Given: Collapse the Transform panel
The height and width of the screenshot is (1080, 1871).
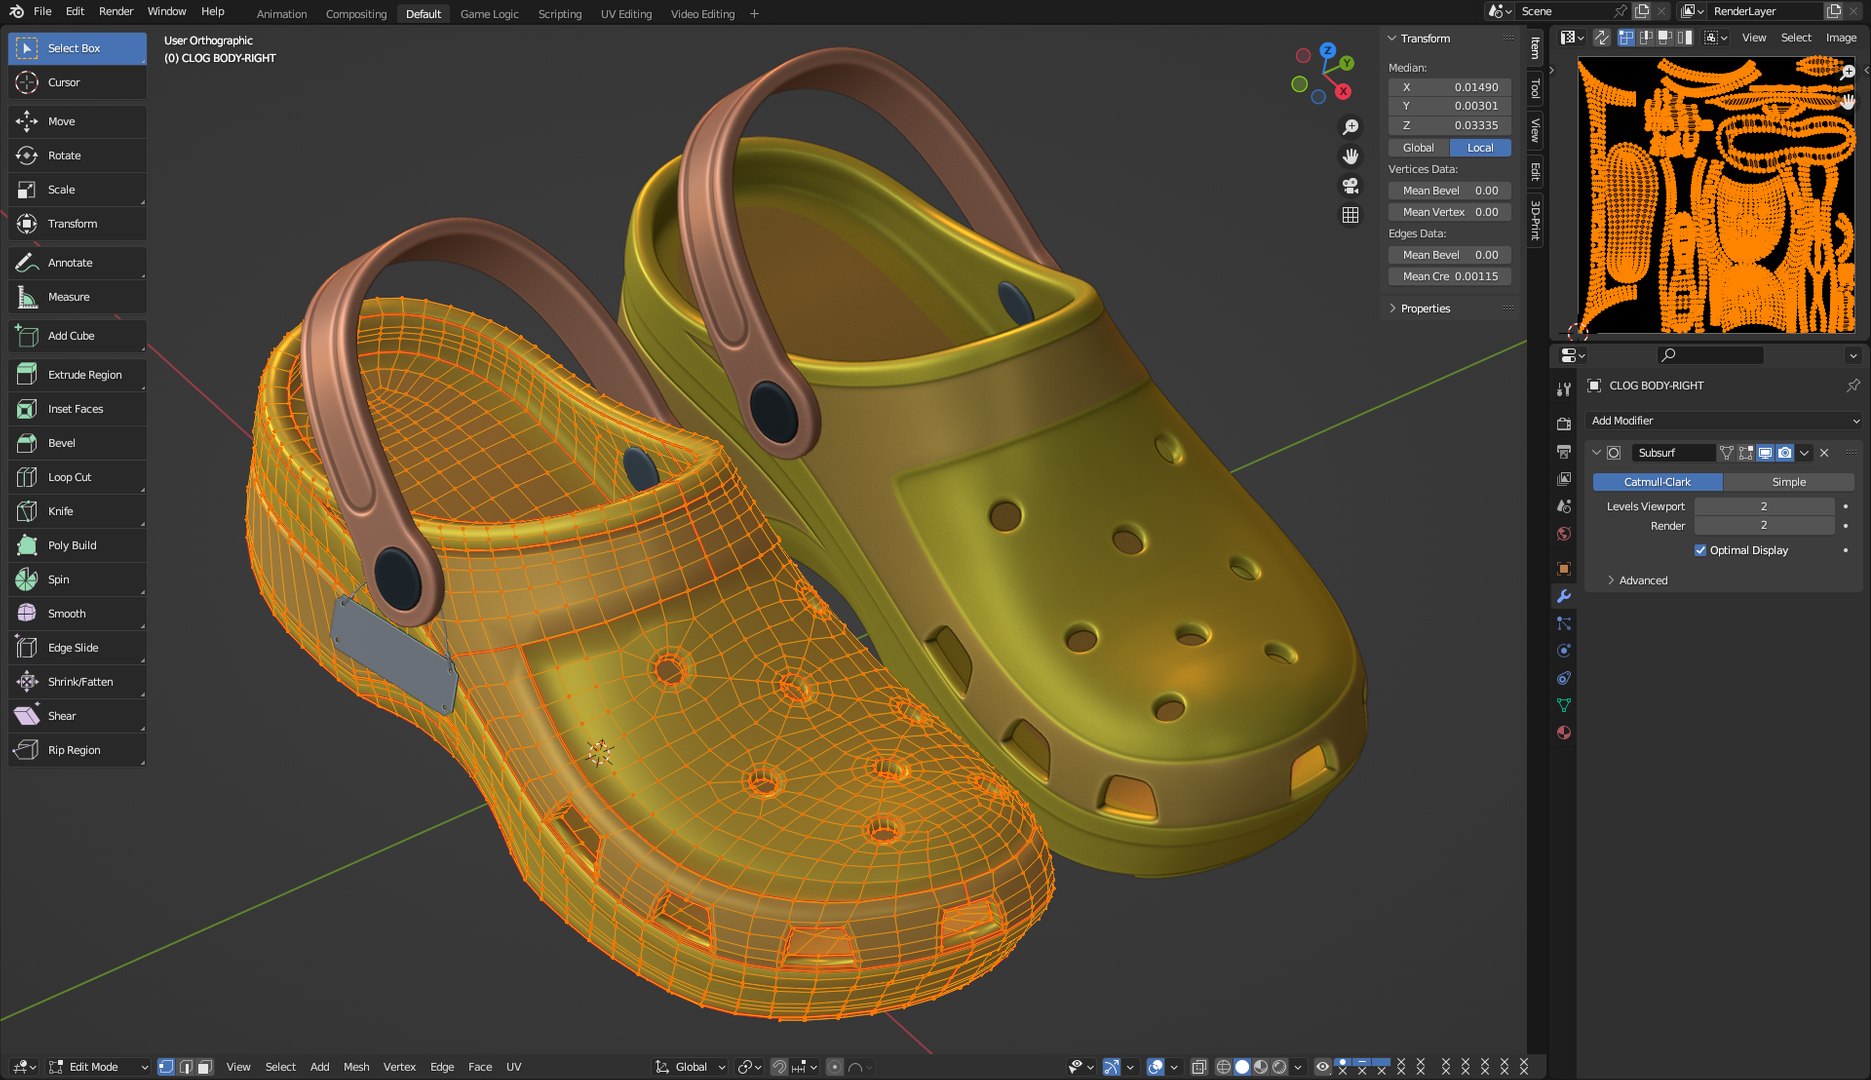Looking at the screenshot, I should coord(1391,38).
